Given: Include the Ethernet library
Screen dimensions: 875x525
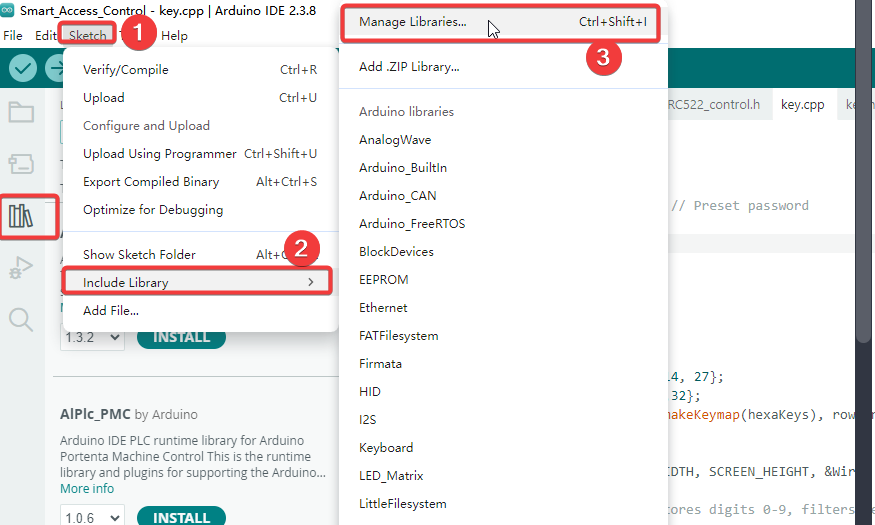Looking at the screenshot, I should [x=503, y=307].
